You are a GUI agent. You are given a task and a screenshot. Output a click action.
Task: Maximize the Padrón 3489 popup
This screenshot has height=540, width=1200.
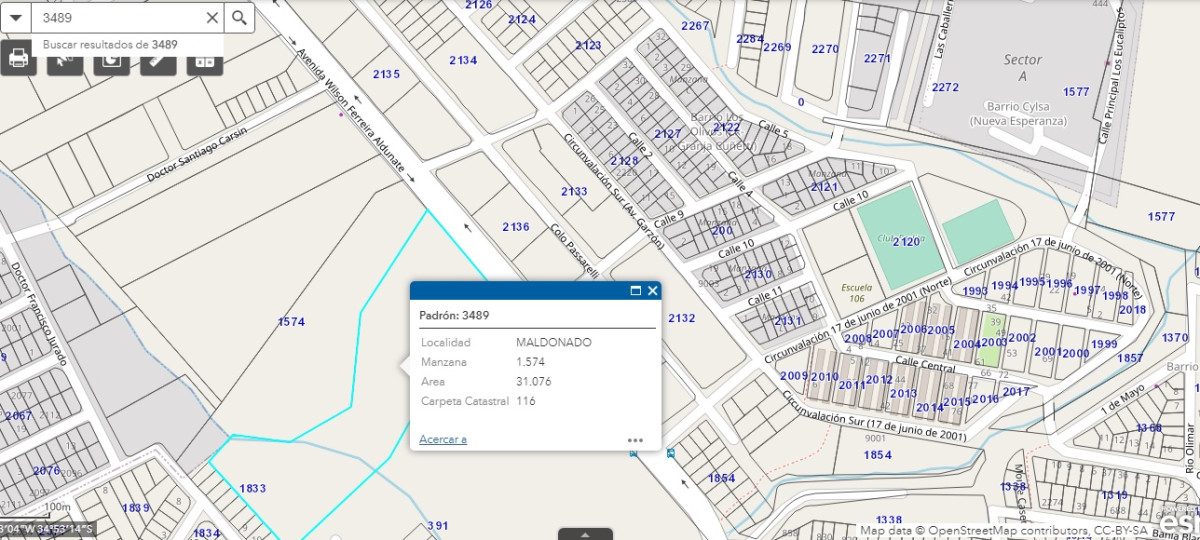pyautogui.click(x=635, y=291)
